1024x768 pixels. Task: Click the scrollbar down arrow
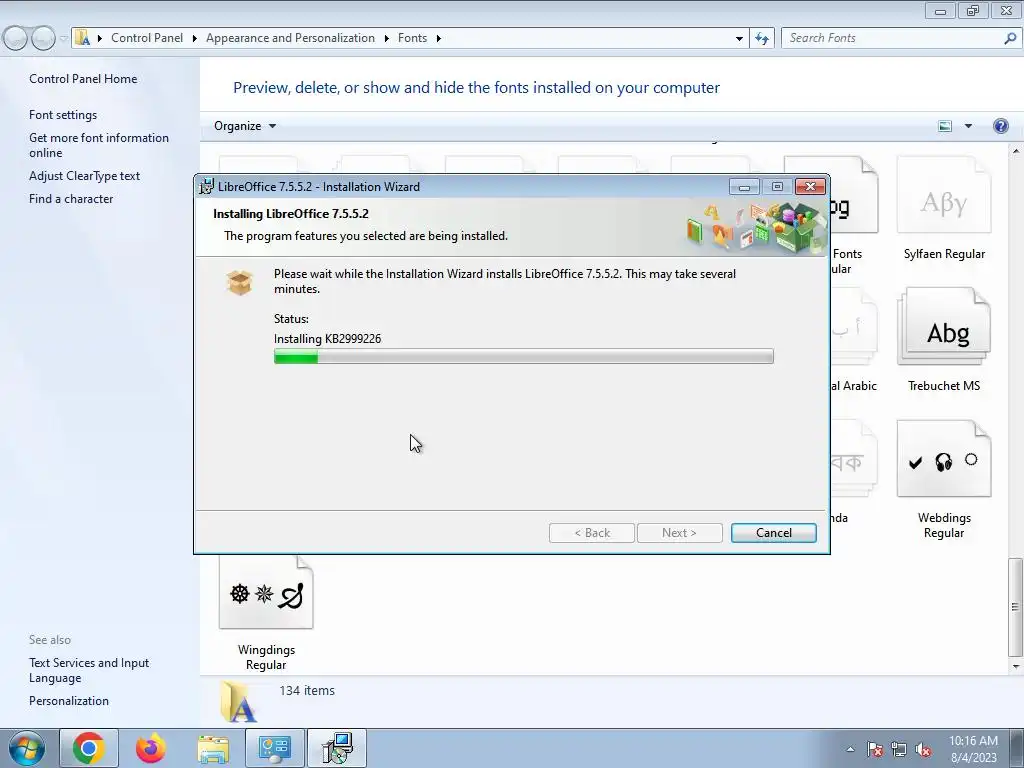click(1015, 667)
